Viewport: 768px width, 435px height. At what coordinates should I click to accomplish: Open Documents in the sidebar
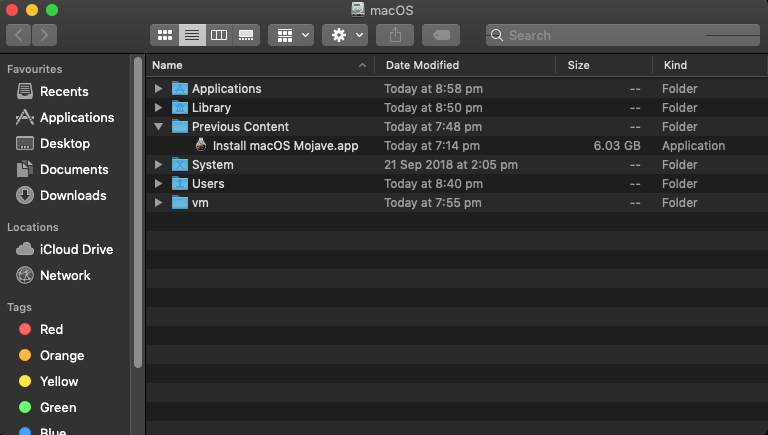(x=74, y=169)
